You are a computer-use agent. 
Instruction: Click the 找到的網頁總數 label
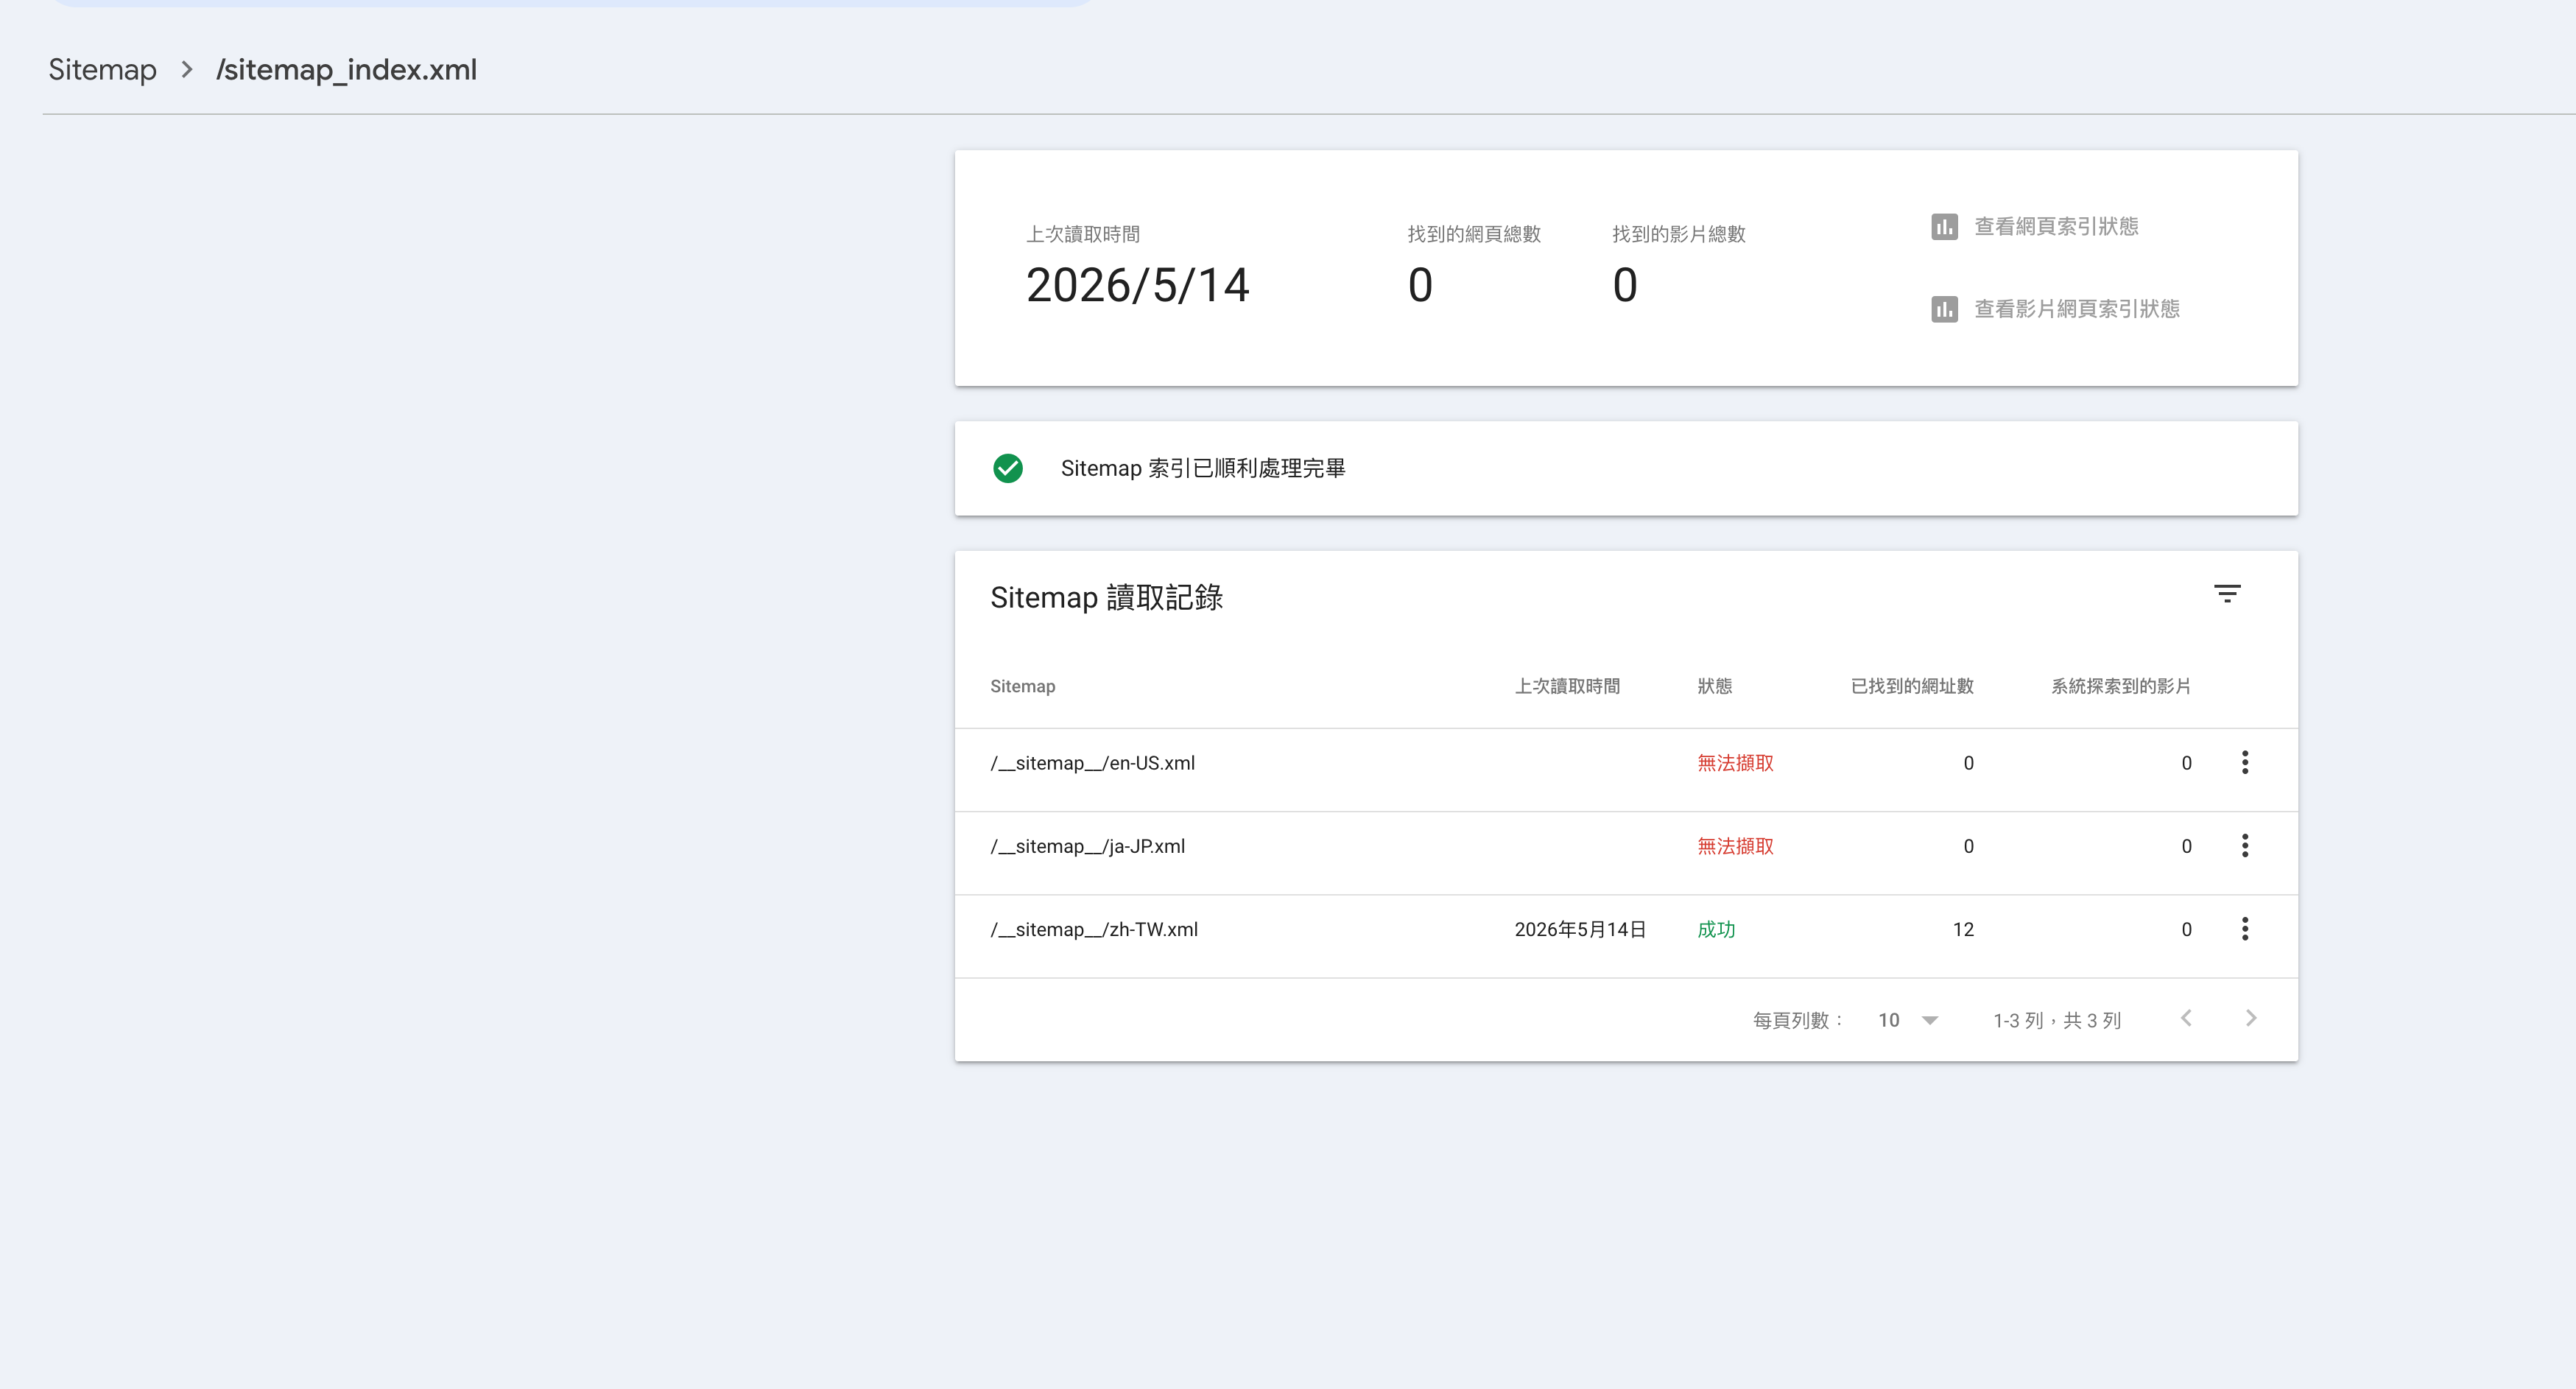pos(1474,234)
